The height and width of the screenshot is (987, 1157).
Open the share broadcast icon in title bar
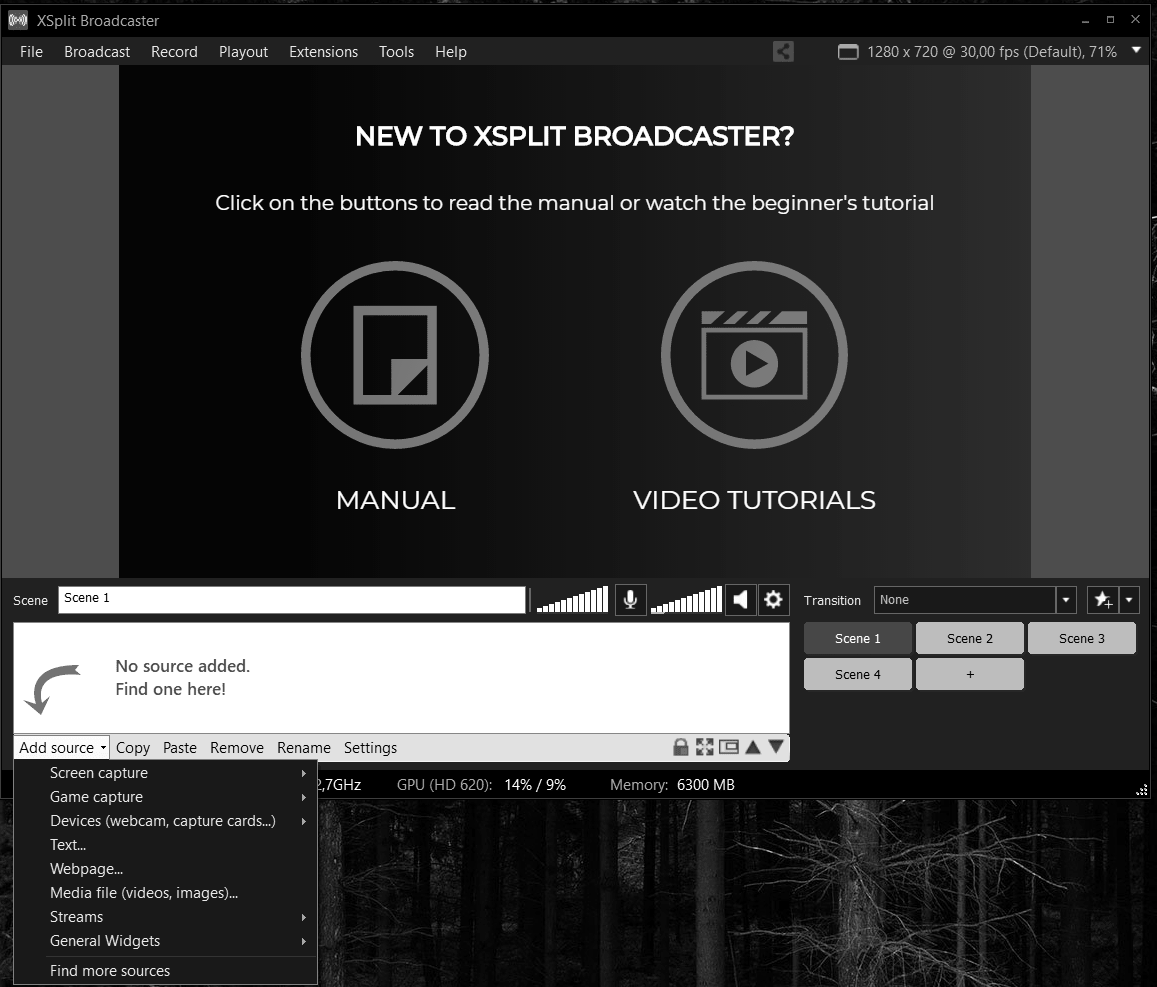tap(782, 51)
